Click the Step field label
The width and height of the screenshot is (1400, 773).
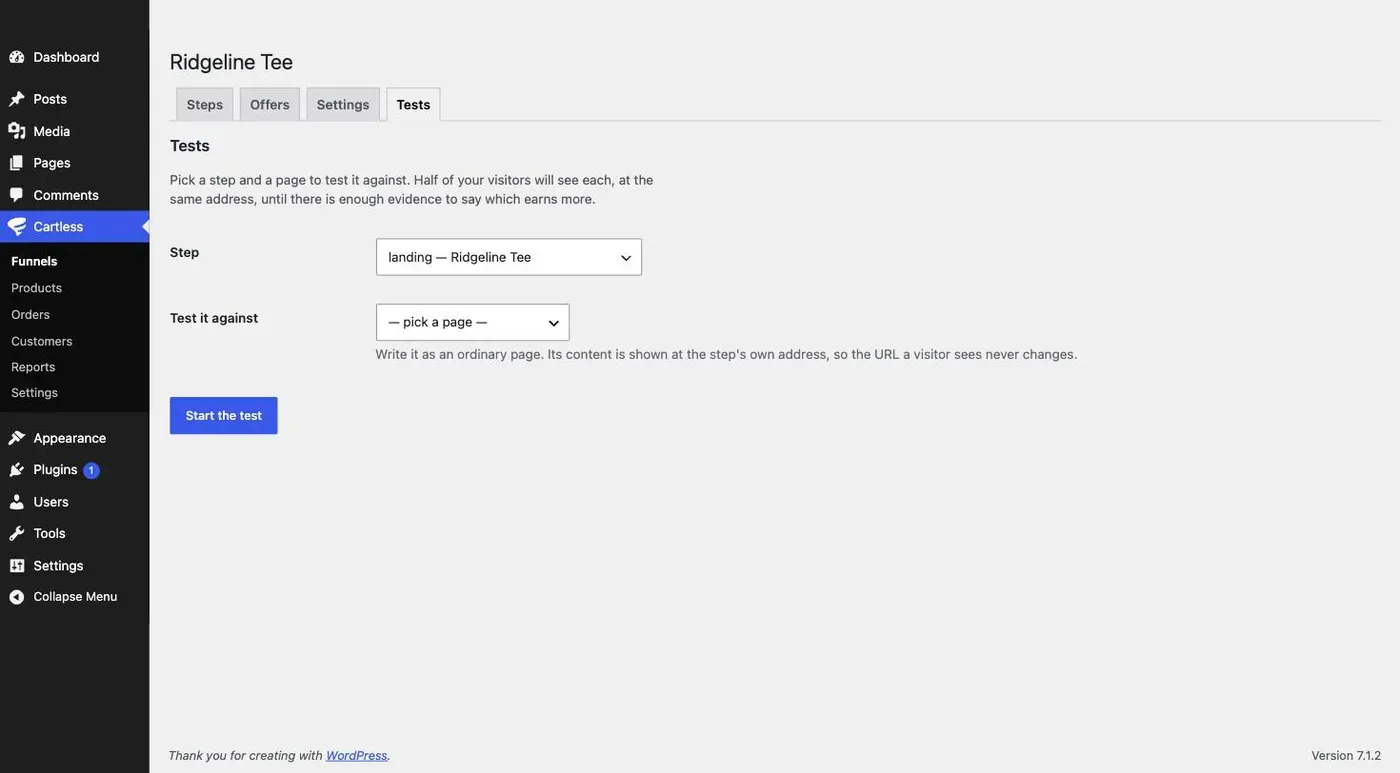tap(185, 252)
